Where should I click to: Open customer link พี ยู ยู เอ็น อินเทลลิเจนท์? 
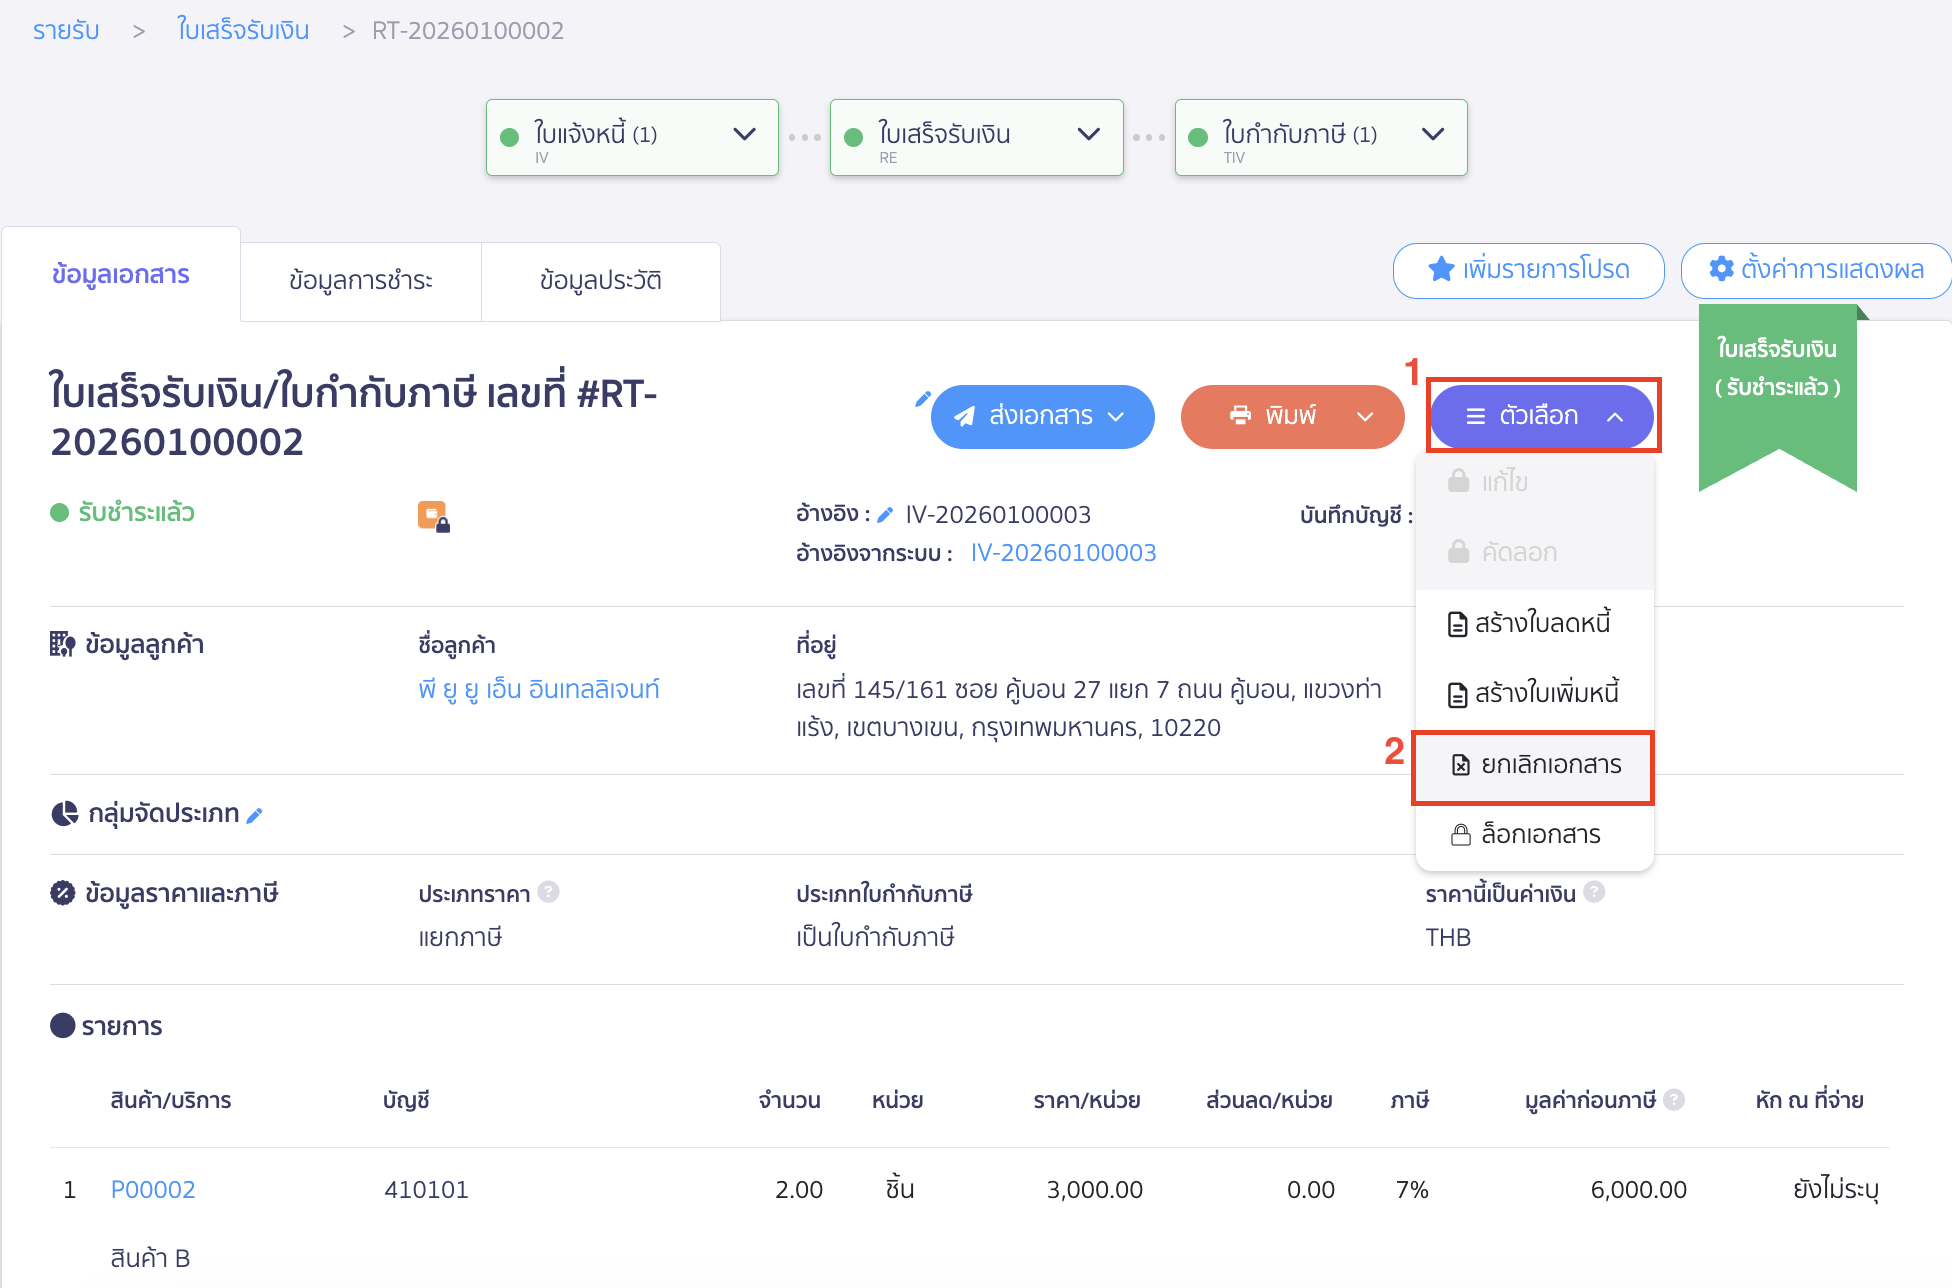[x=538, y=689]
